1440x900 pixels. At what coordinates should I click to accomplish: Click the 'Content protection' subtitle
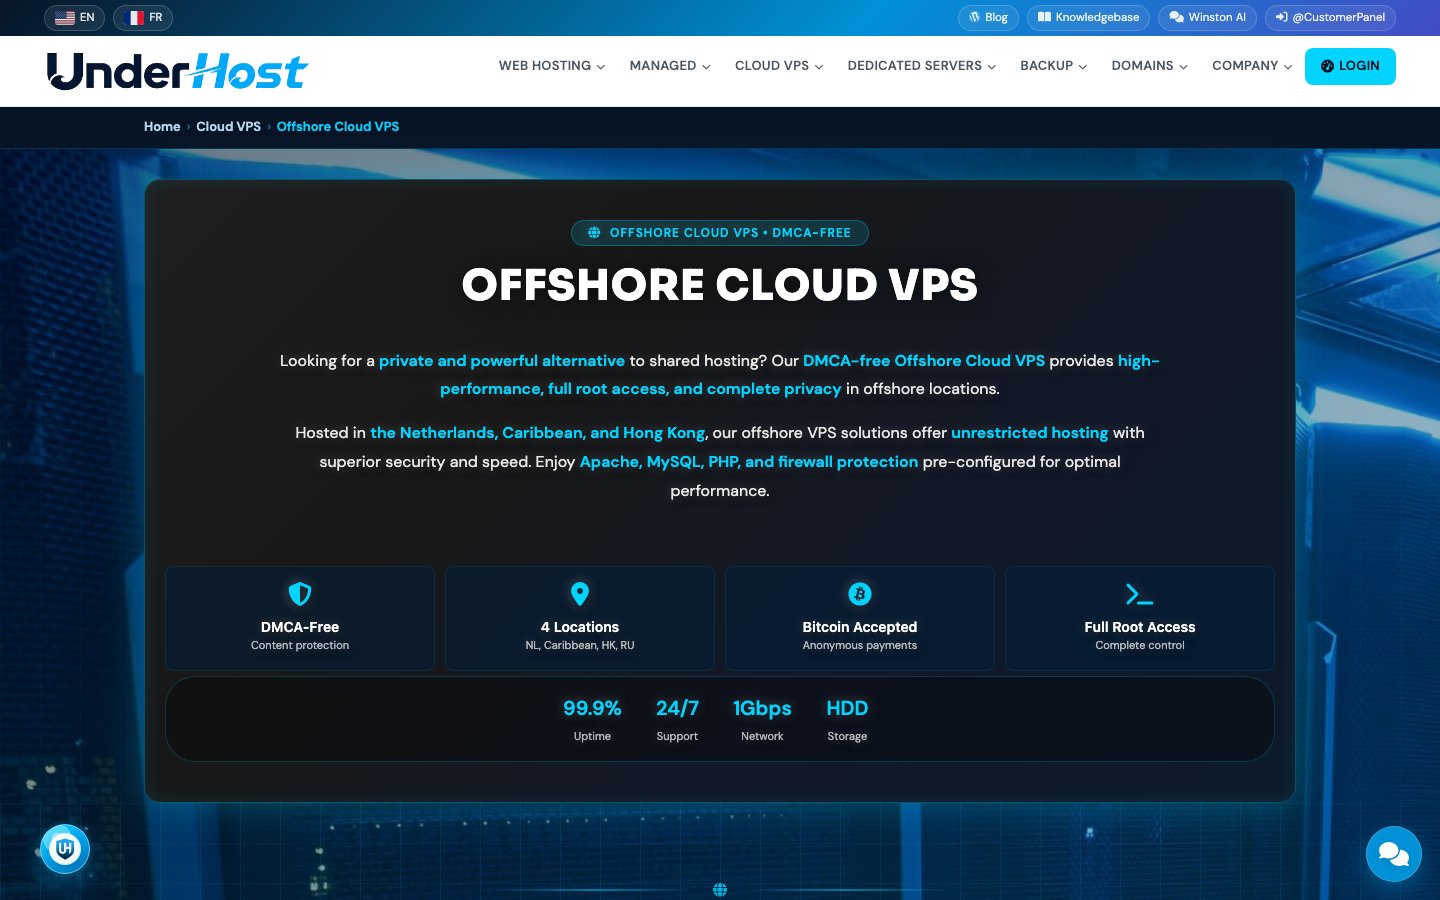coord(300,646)
